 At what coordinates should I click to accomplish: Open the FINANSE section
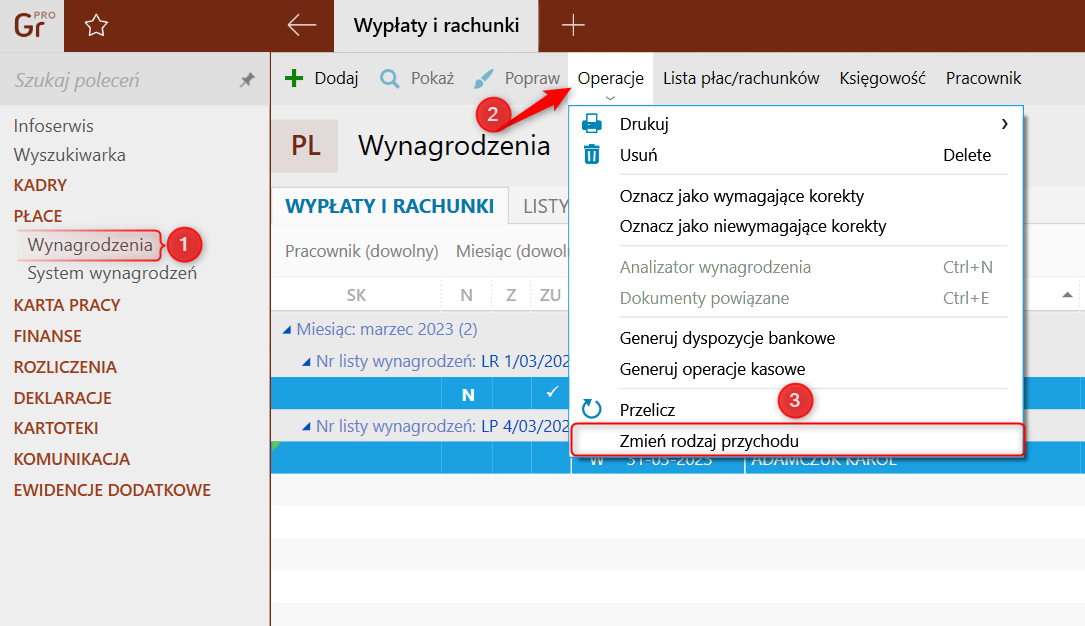(x=48, y=336)
